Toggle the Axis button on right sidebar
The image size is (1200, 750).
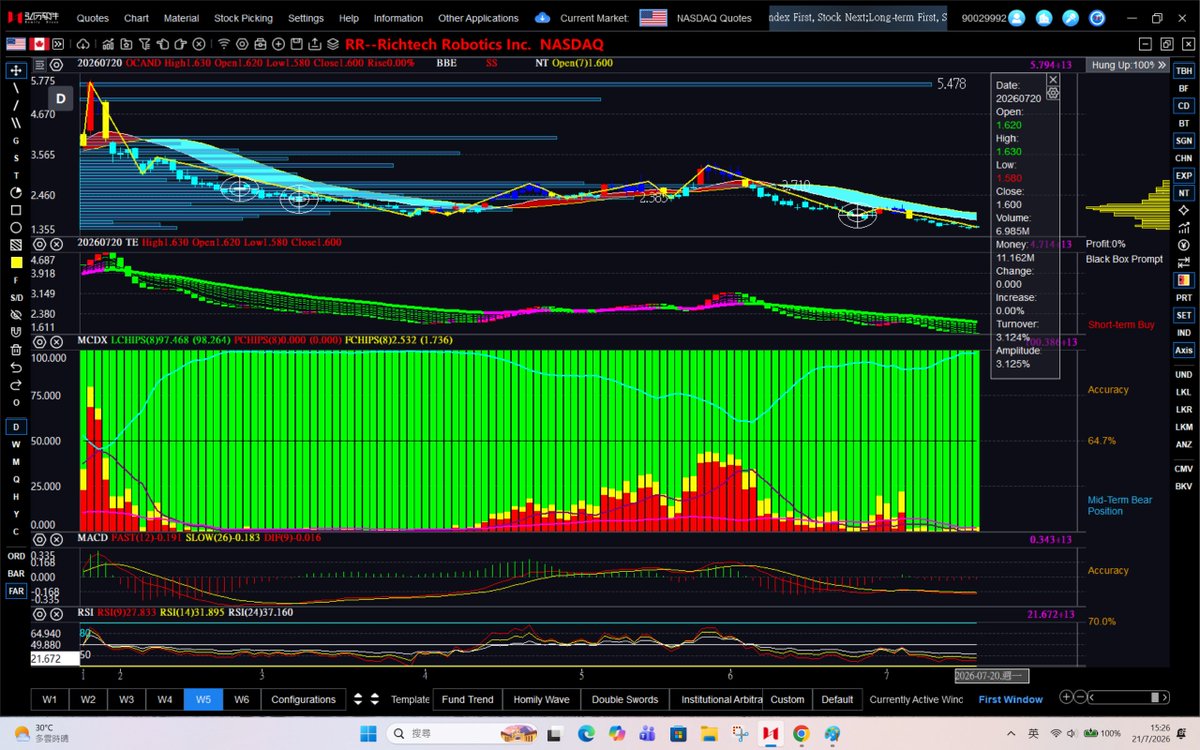pos(1183,350)
